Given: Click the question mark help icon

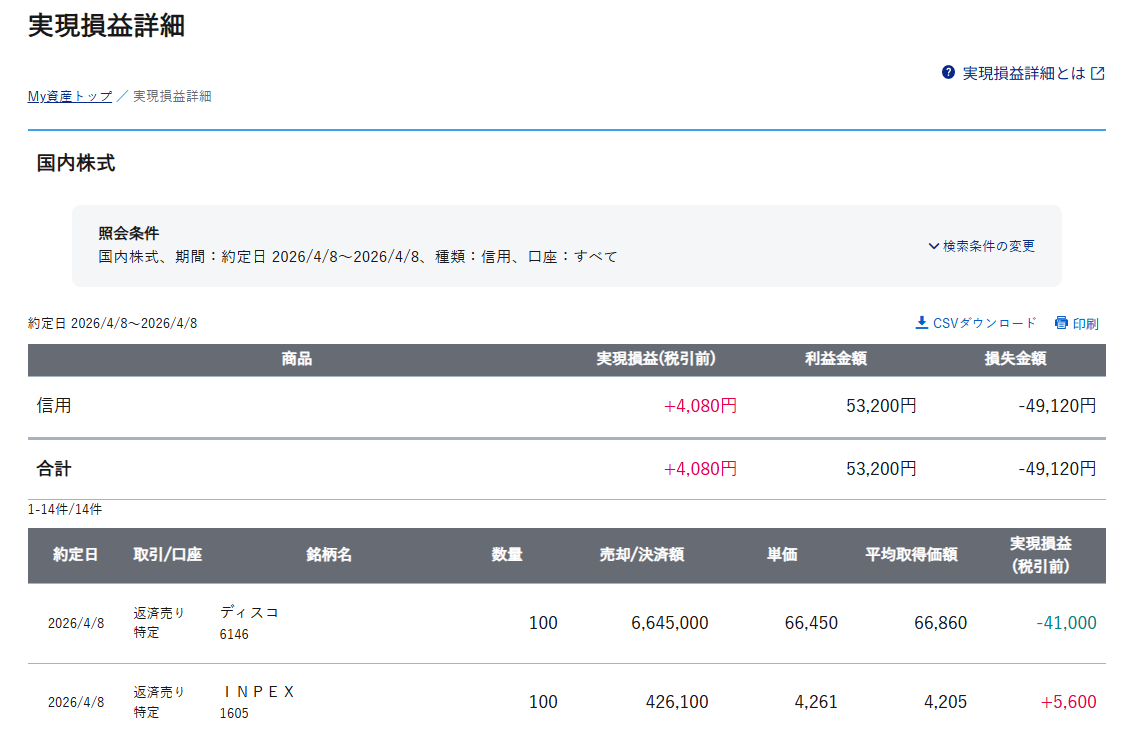Looking at the screenshot, I should (x=948, y=73).
